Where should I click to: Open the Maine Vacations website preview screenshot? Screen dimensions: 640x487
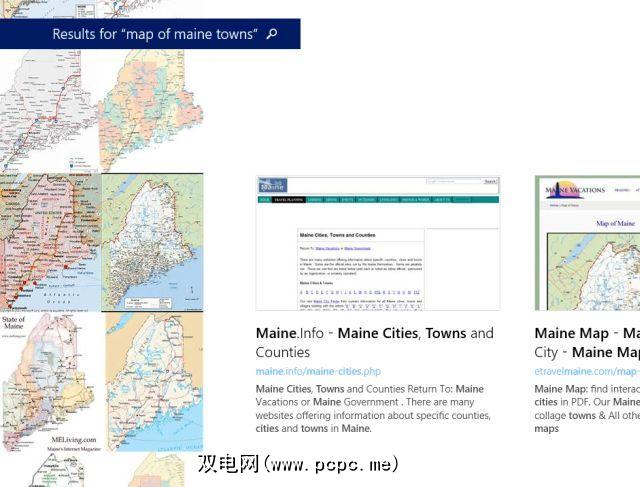click(587, 243)
